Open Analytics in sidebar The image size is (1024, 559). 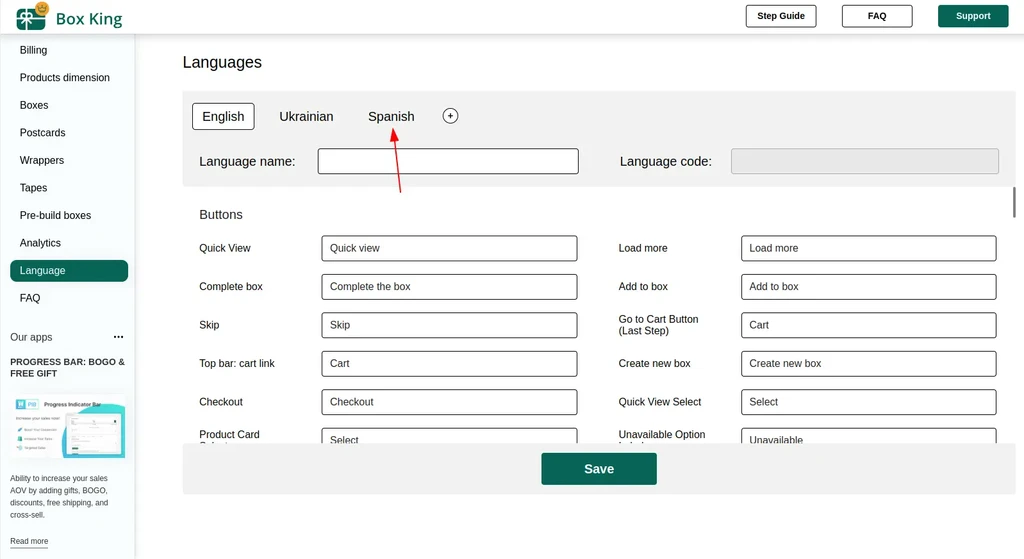(x=40, y=243)
